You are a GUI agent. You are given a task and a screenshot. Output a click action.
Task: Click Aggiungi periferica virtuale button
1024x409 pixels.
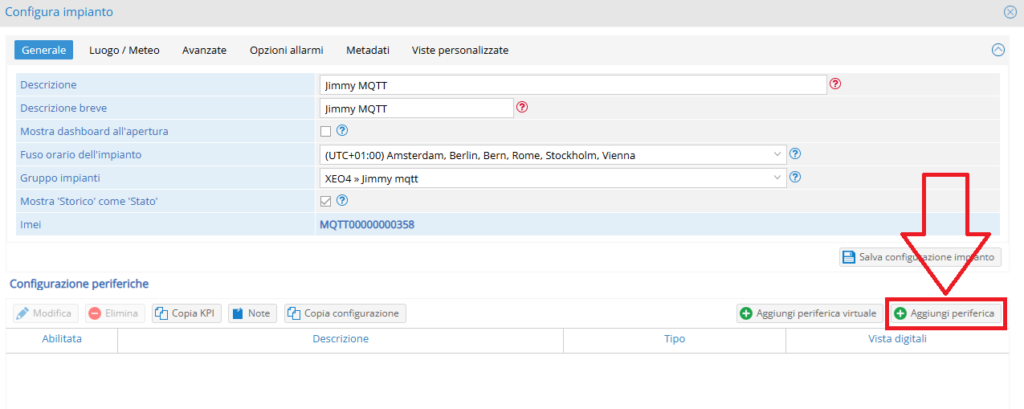click(808, 313)
